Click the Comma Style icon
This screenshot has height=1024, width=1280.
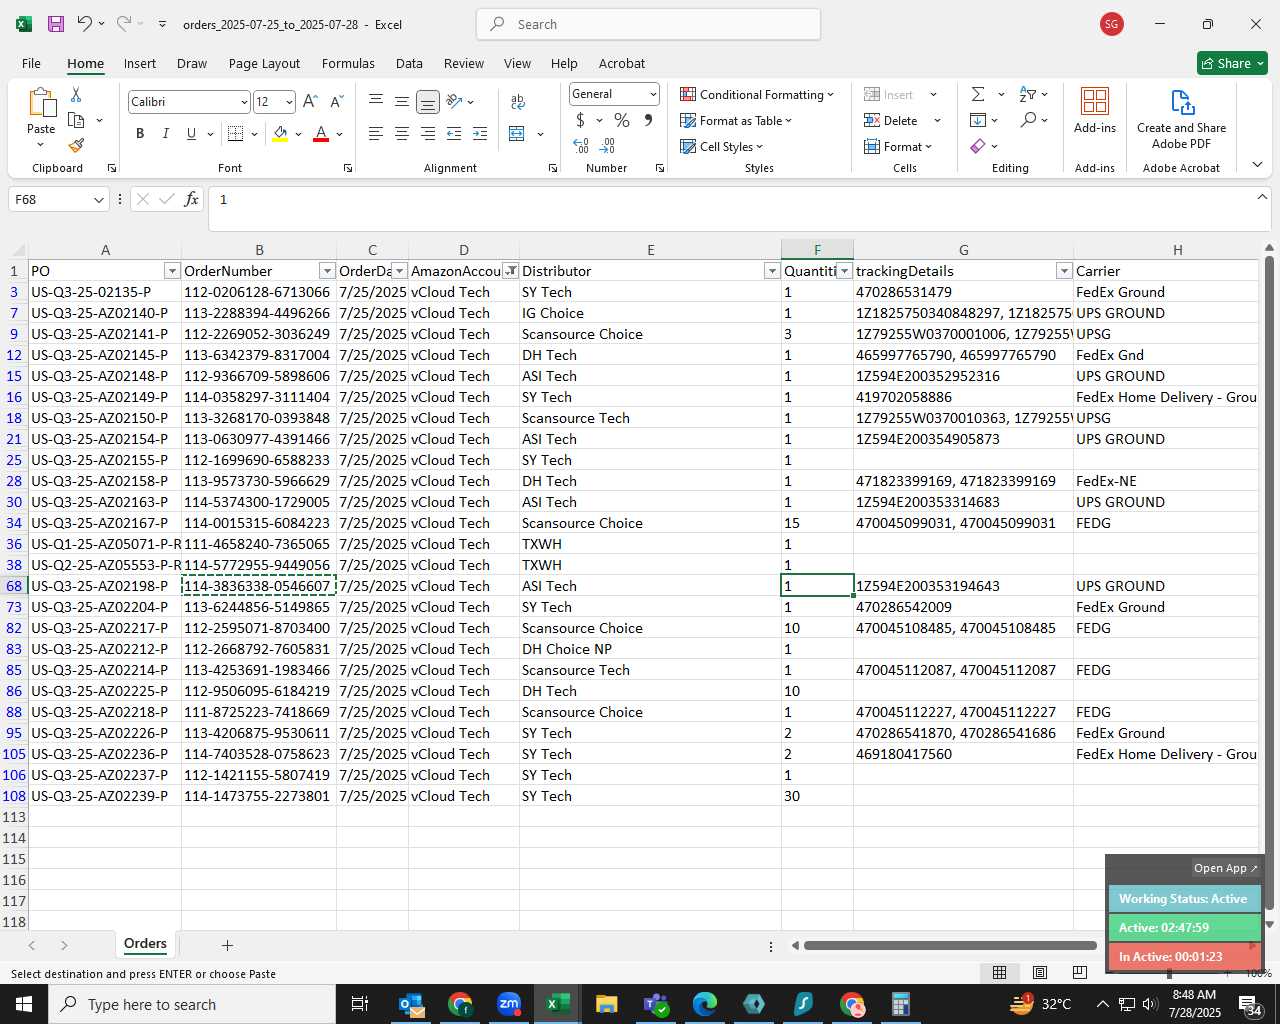pos(648,120)
